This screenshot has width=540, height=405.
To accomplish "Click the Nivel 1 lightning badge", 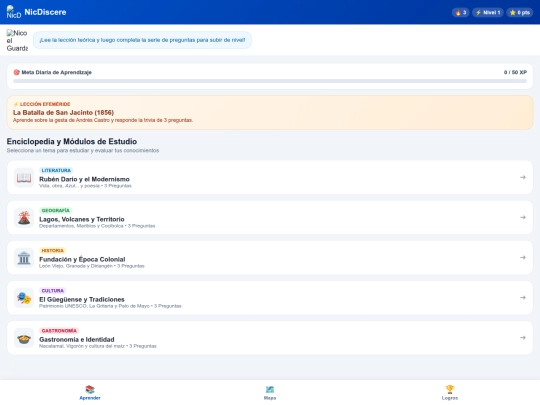I will 488,13.
